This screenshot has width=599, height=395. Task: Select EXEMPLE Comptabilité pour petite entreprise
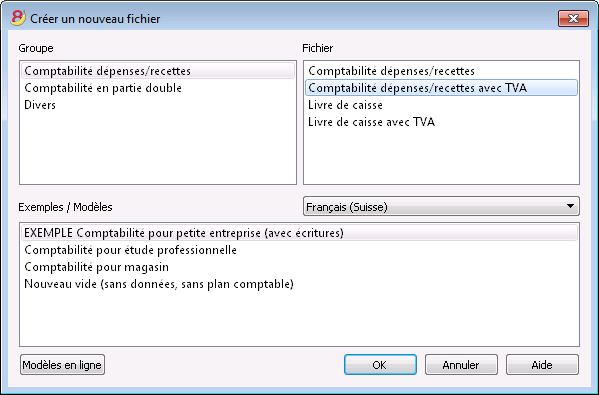click(300, 233)
